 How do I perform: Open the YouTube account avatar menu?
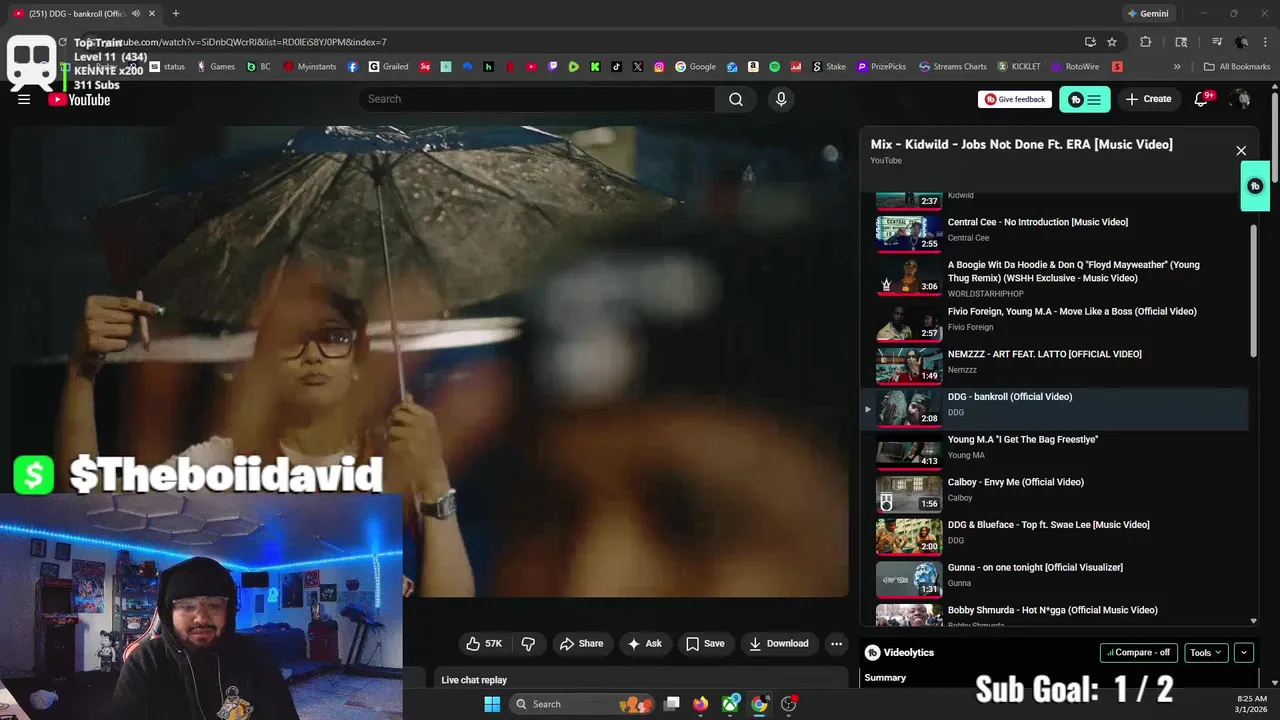tap(1241, 99)
